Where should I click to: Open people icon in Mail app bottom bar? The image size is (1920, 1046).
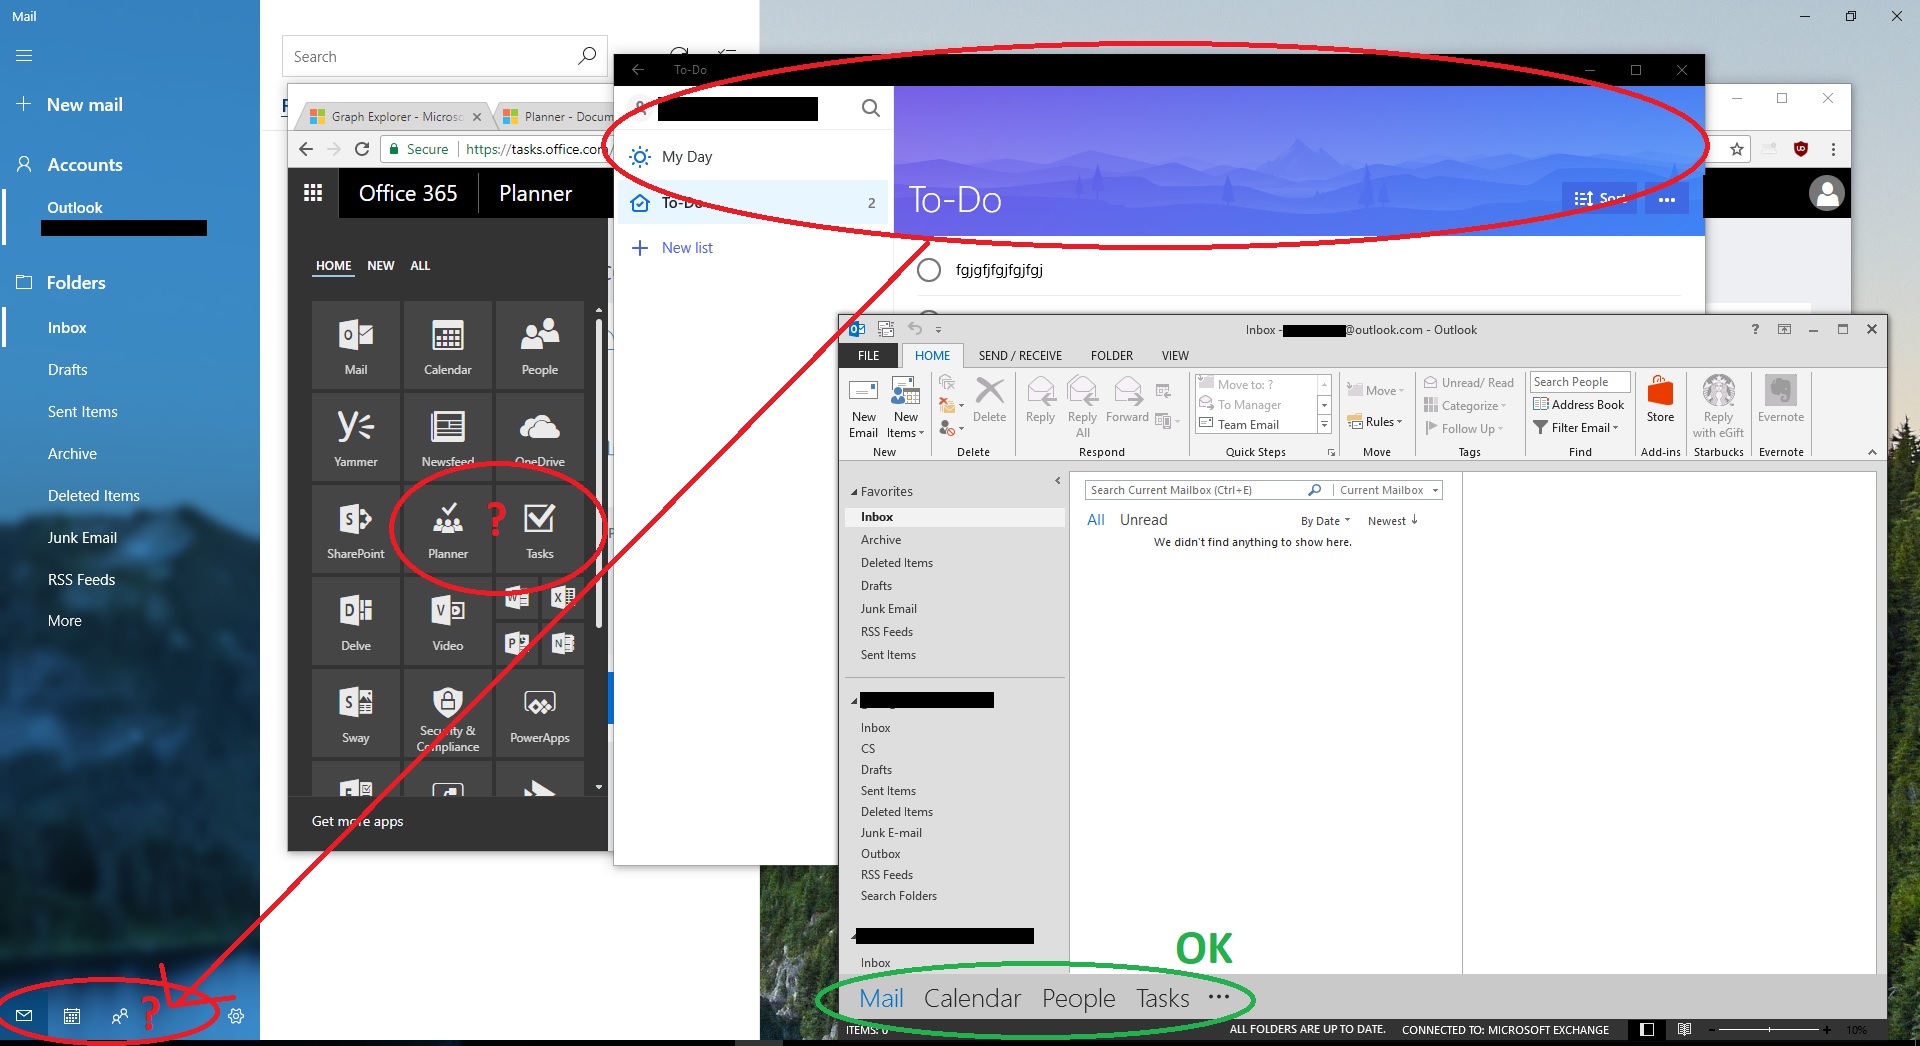[120, 1016]
